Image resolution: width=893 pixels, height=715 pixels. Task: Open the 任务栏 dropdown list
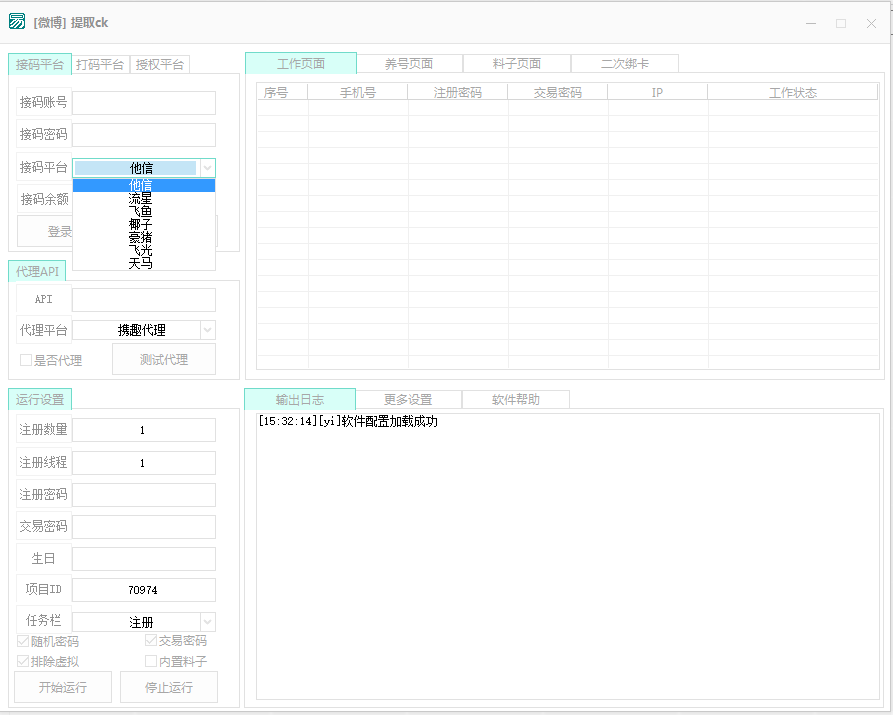coord(207,622)
